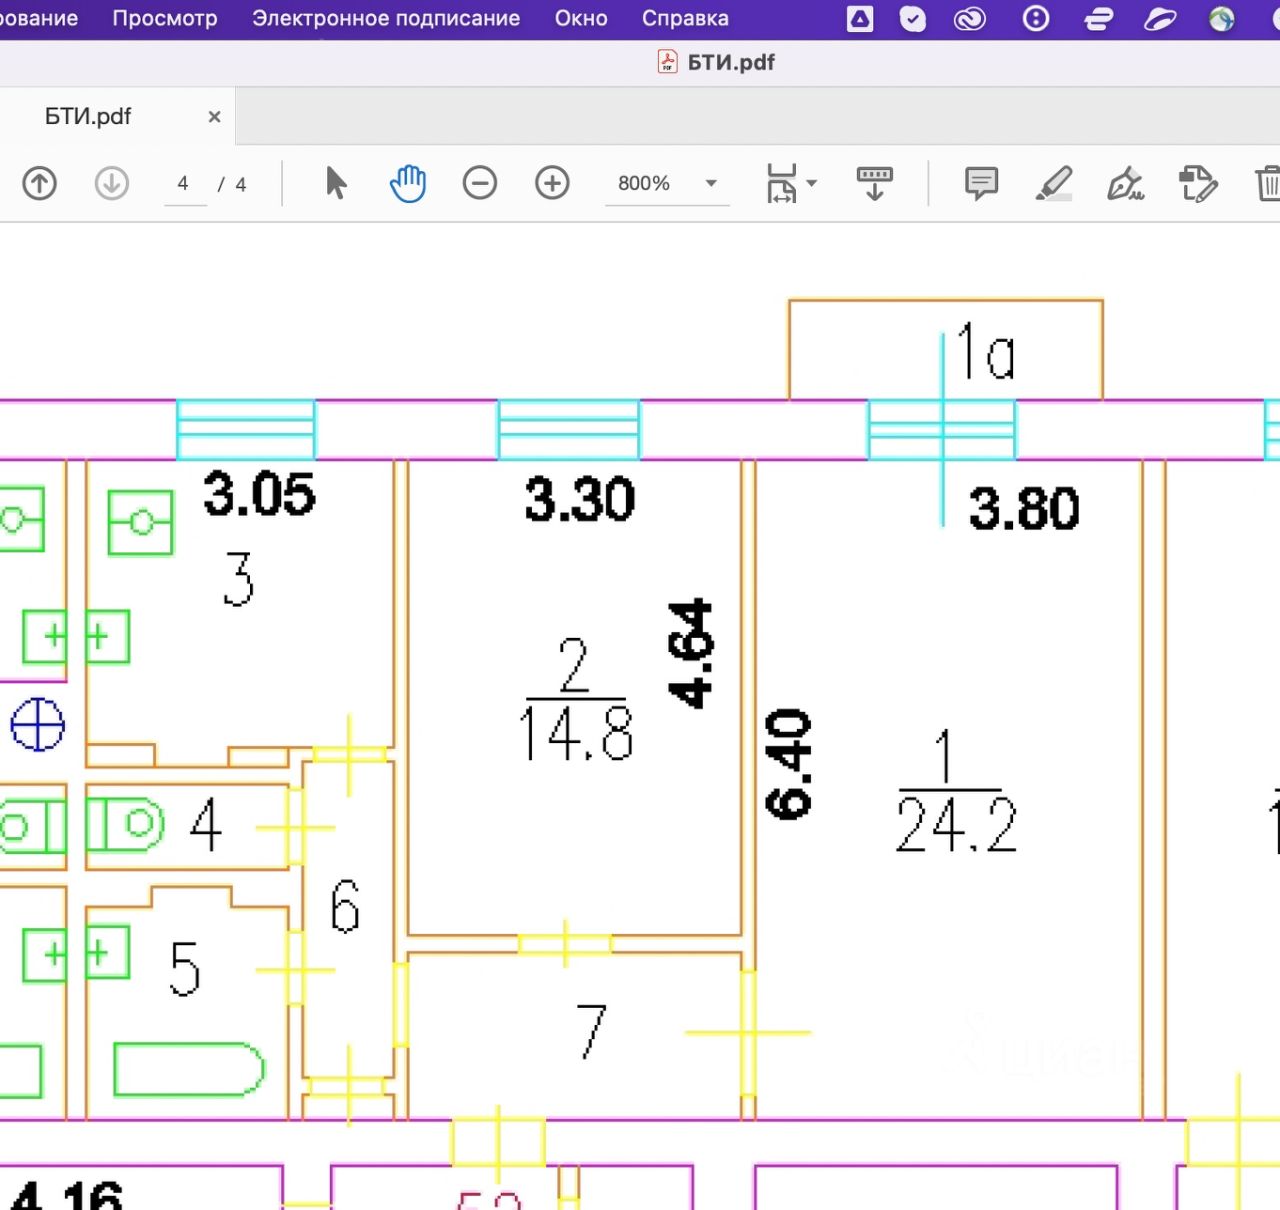
Task: Click the Creative Cloud menu bar icon
Action: pyautogui.click(x=969, y=19)
